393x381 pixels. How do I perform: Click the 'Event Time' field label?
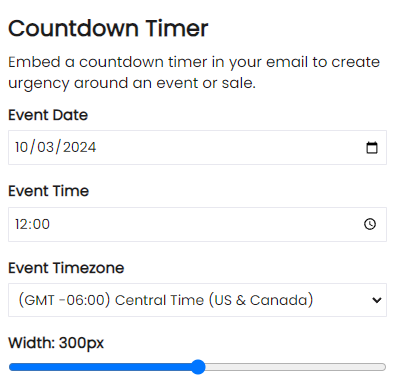49,191
